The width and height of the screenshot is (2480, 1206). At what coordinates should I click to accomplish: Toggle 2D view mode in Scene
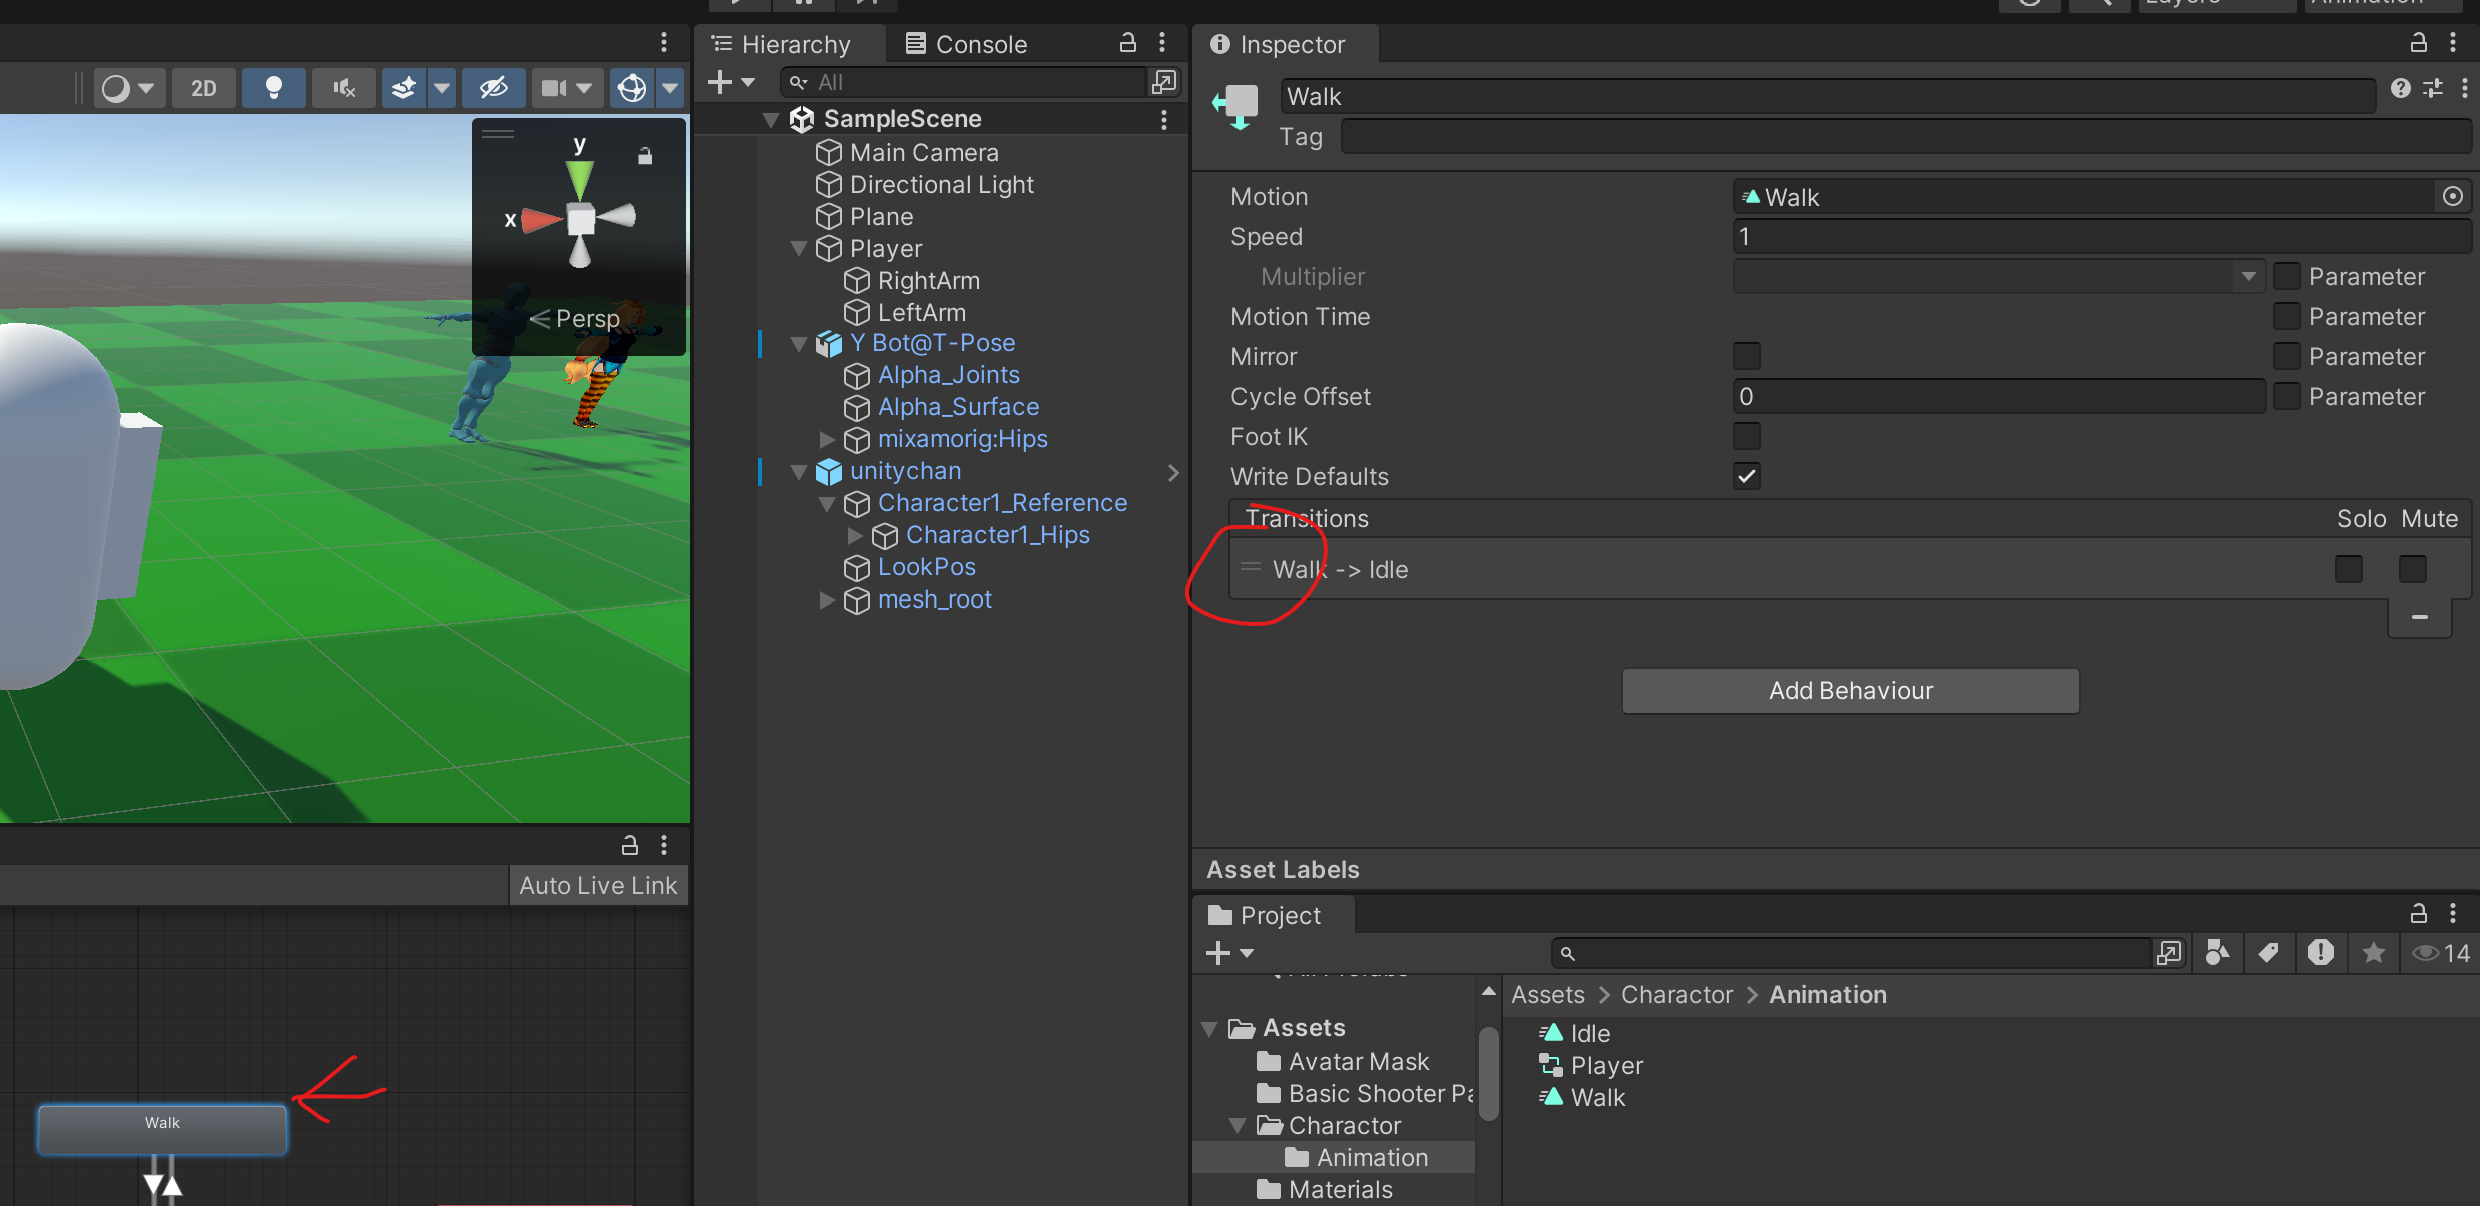[x=203, y=88]
